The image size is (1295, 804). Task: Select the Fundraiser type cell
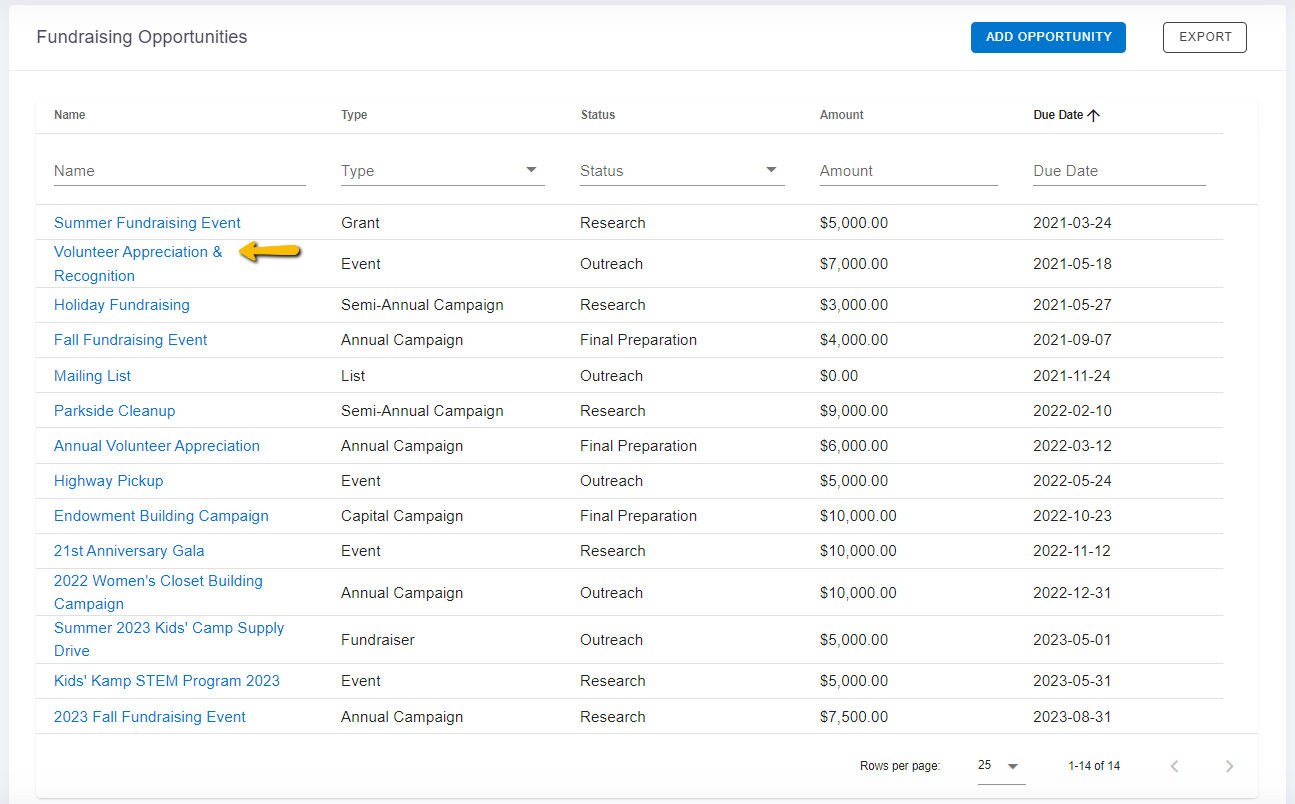(x=378, y=640)
